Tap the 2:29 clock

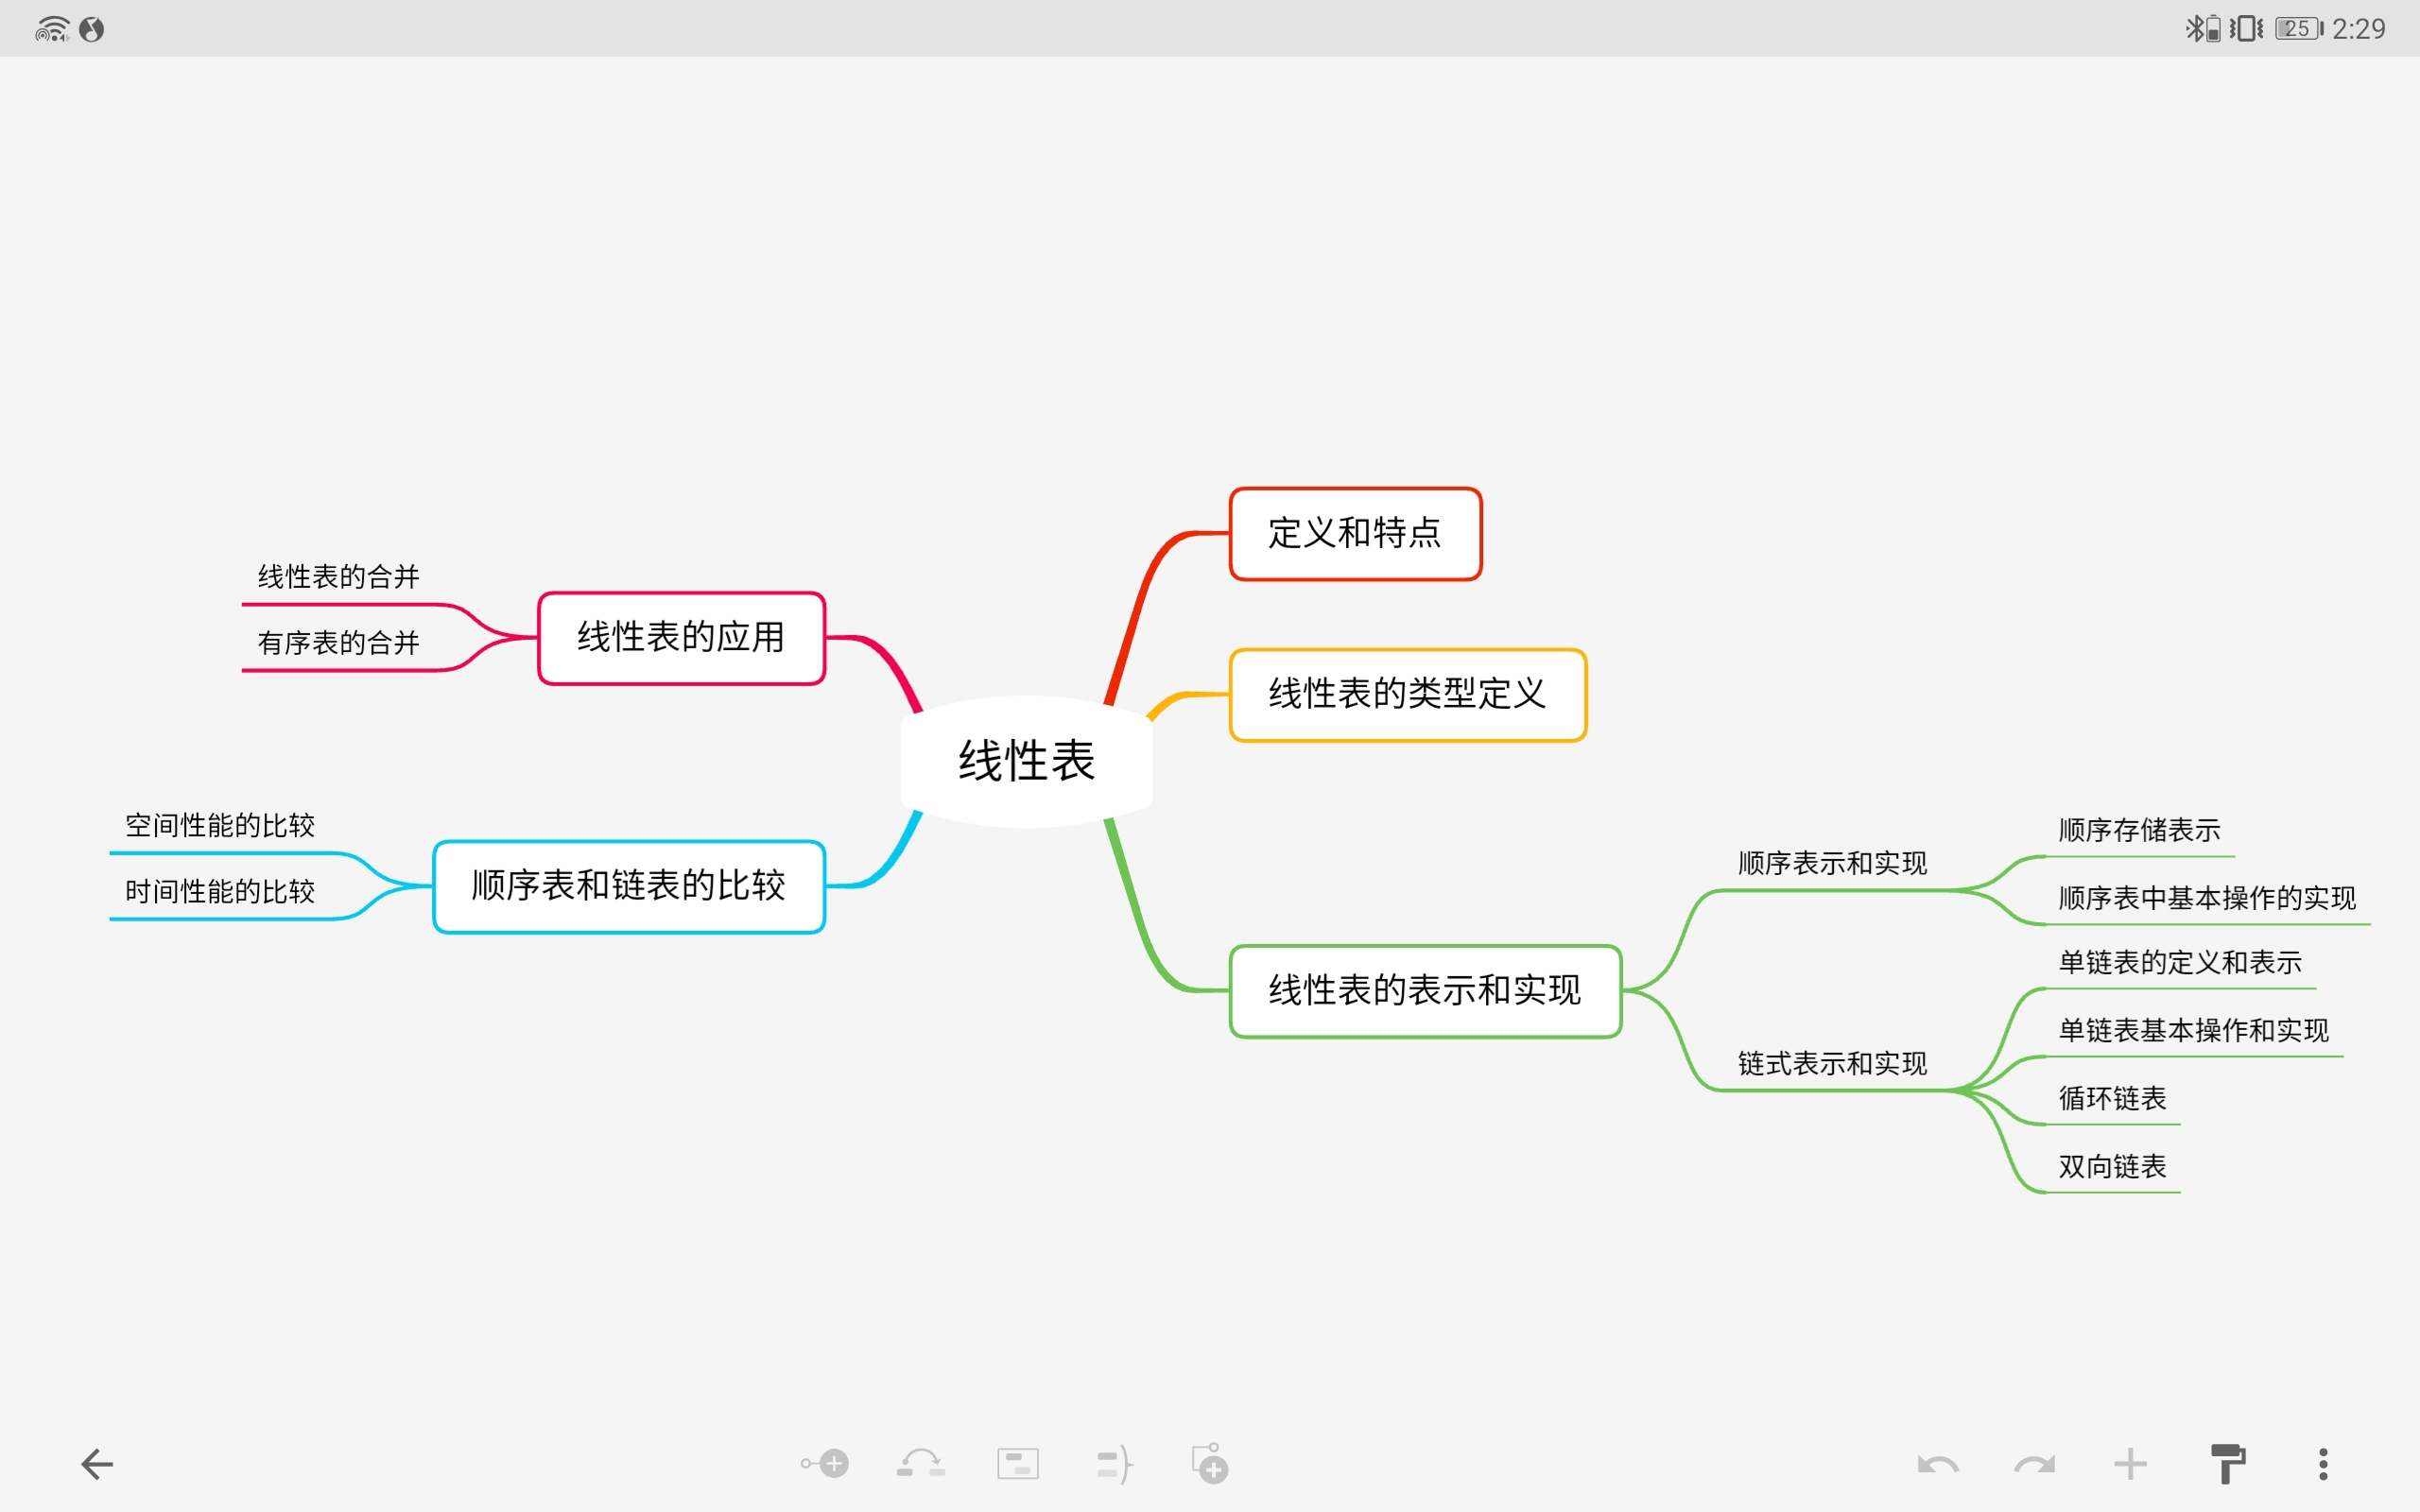pyautogui.click(x=2359, y=28)
